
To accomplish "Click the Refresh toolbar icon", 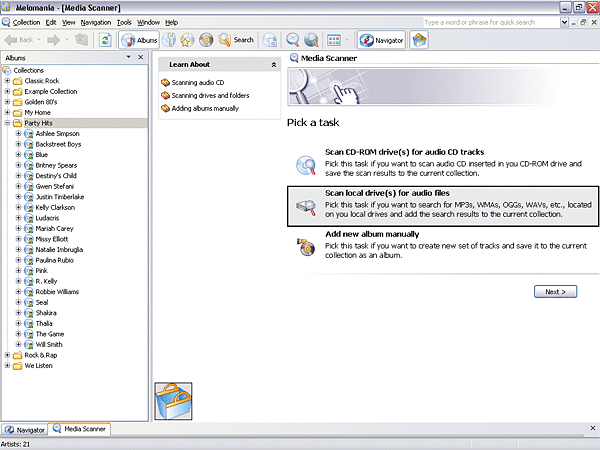I will pyautogui.click(x=105, y=40).
